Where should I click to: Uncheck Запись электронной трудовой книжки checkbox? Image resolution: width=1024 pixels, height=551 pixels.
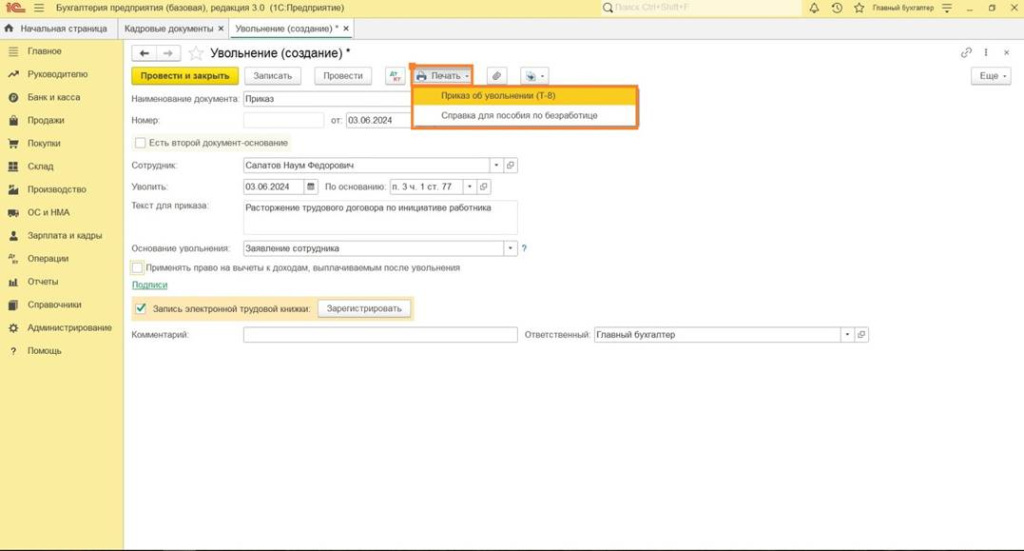click(x=141, y=308)
